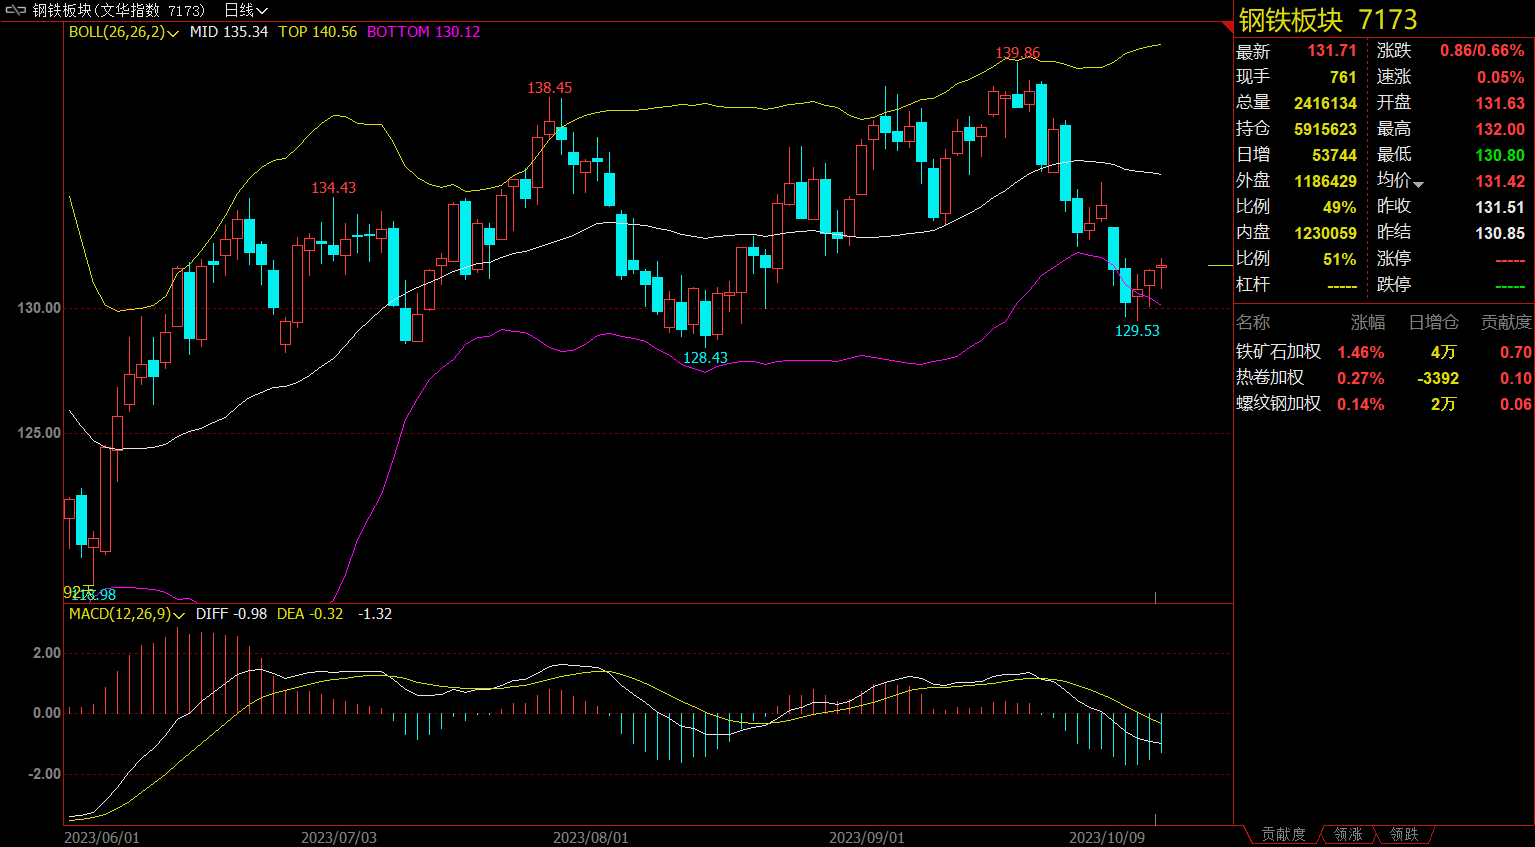Click the 名称 column header

(1253, 322)
